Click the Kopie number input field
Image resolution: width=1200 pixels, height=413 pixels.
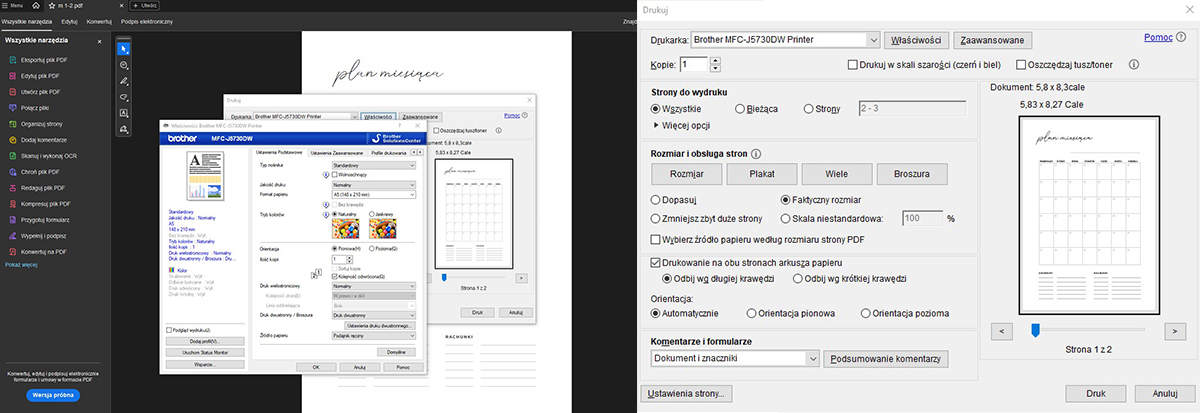coord(694,65)
